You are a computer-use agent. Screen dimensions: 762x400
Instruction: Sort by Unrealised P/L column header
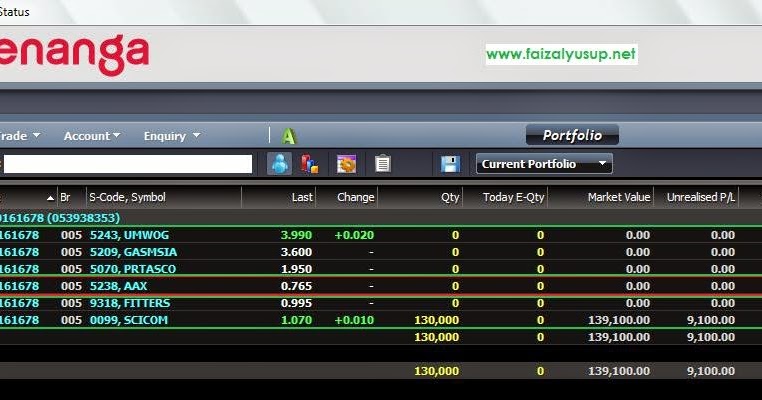[700, 197]
